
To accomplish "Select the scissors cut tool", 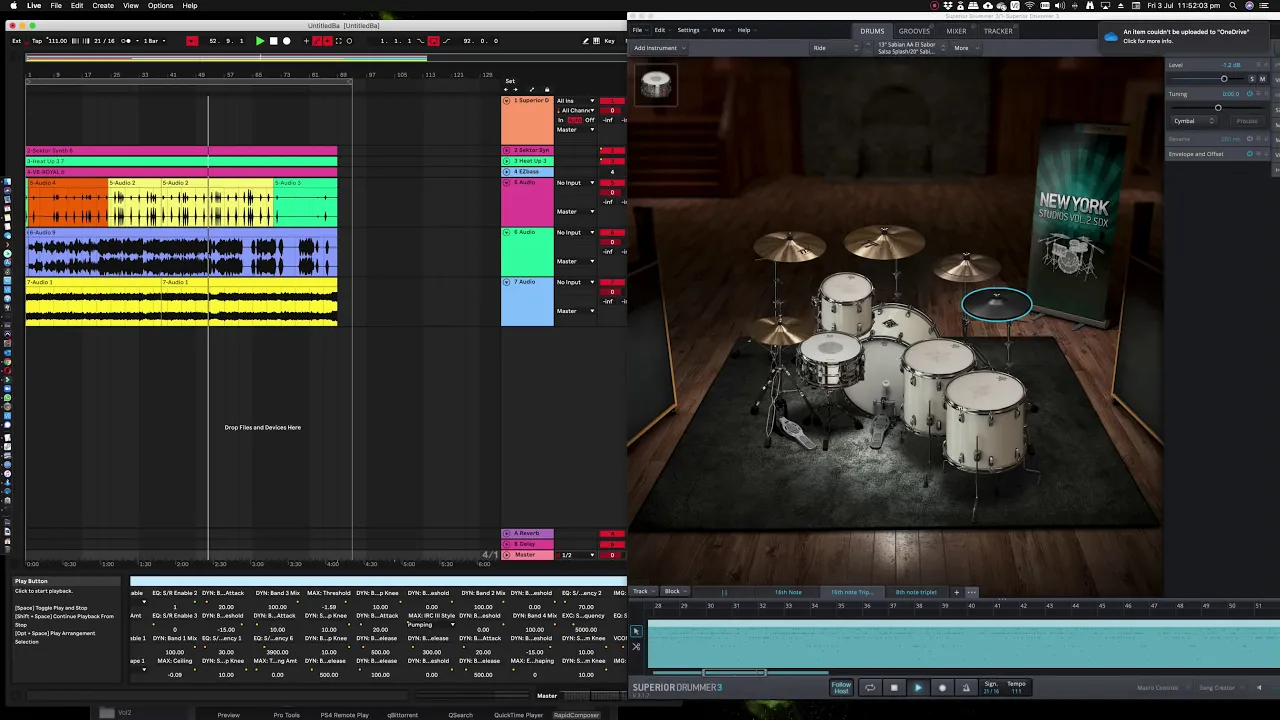I will pyautogui.click(x=636, y=646).
